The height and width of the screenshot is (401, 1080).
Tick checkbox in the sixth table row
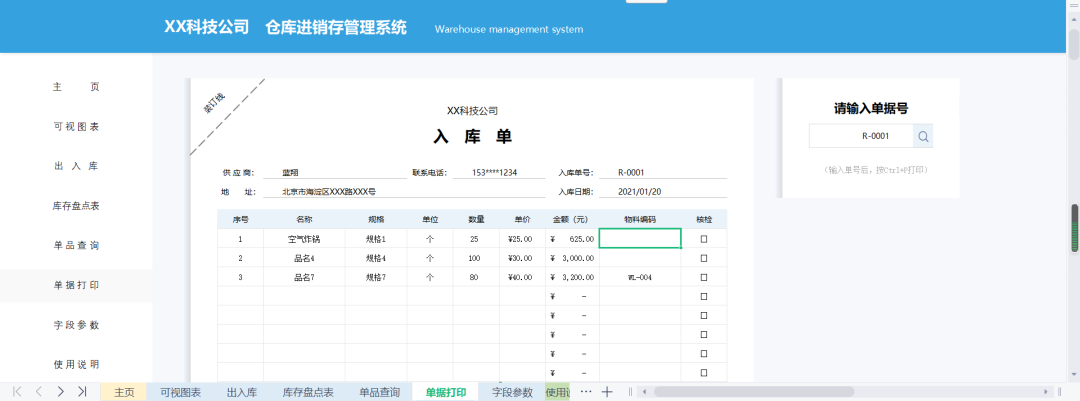pyautogui.click(x=703, y=334)
